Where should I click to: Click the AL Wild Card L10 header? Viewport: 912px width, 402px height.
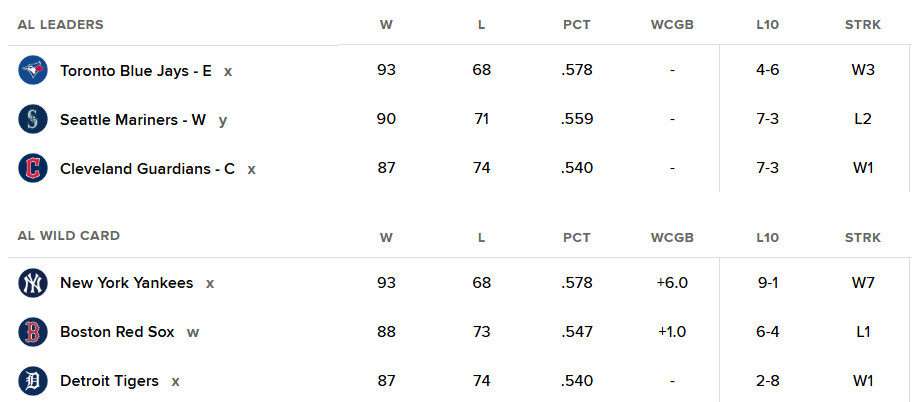tap(767, 238)
